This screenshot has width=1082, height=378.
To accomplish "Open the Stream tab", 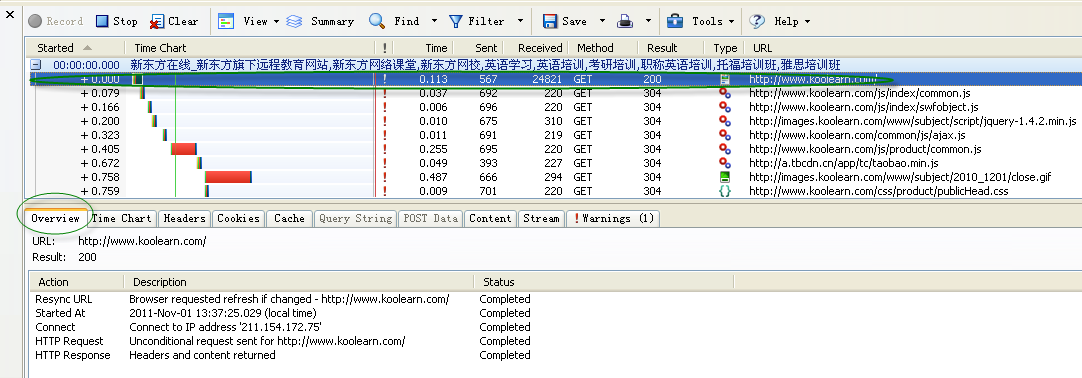I will tap(541, 219).
